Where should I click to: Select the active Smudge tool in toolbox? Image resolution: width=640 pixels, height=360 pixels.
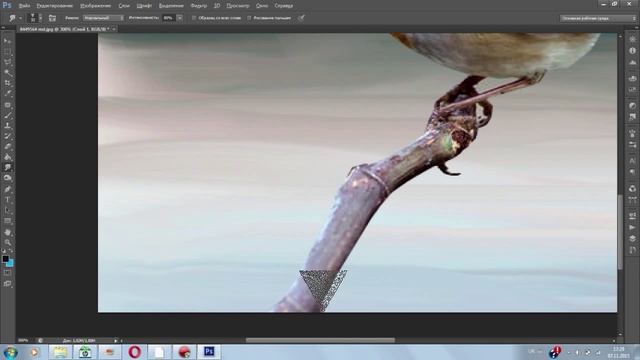coord(7,167)
